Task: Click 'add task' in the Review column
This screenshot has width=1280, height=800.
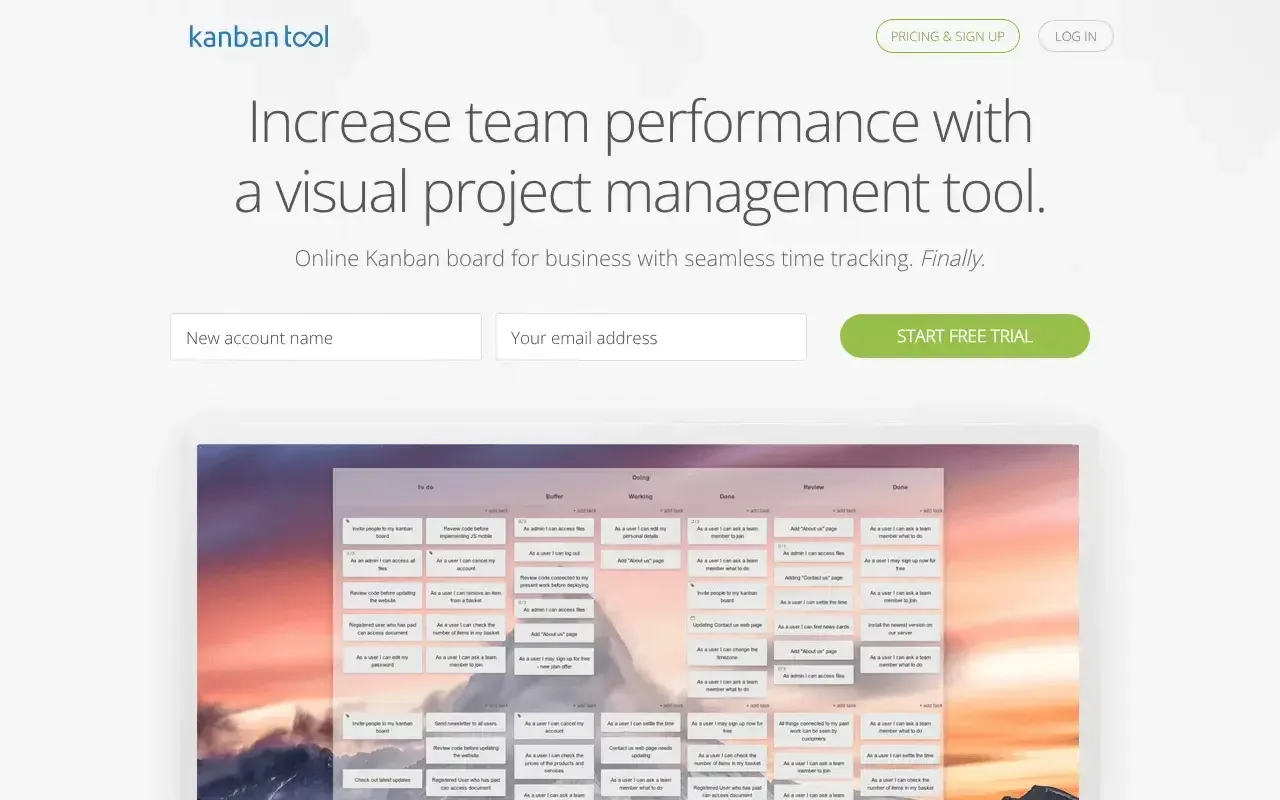Action: pyautogui.click(x=844, y=510)
